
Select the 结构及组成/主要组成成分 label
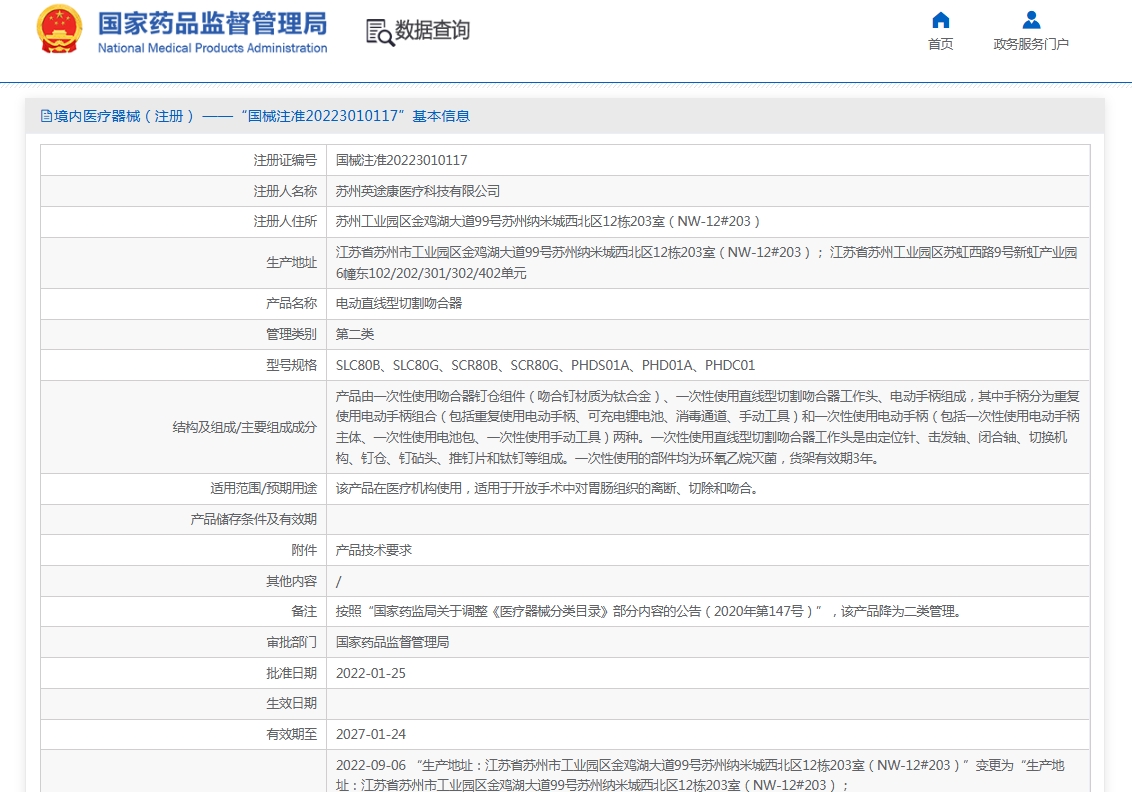245,427
